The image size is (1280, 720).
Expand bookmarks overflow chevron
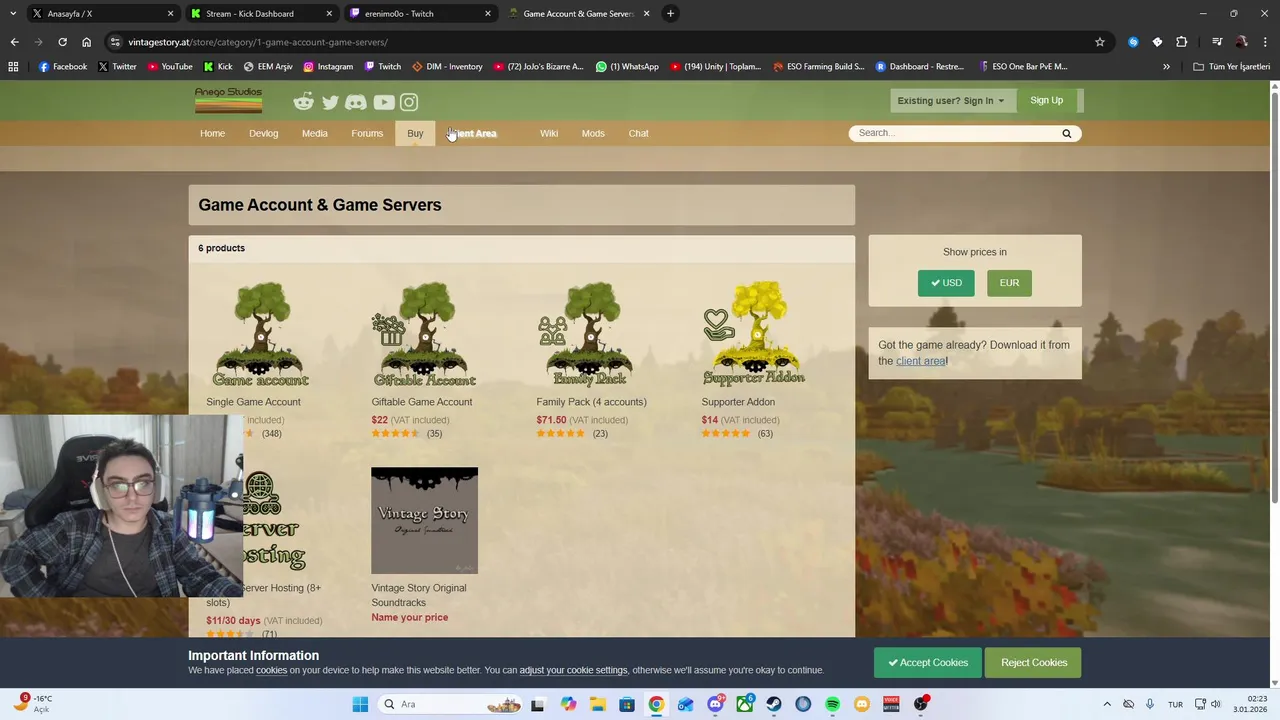click(x=1166, y=67)
